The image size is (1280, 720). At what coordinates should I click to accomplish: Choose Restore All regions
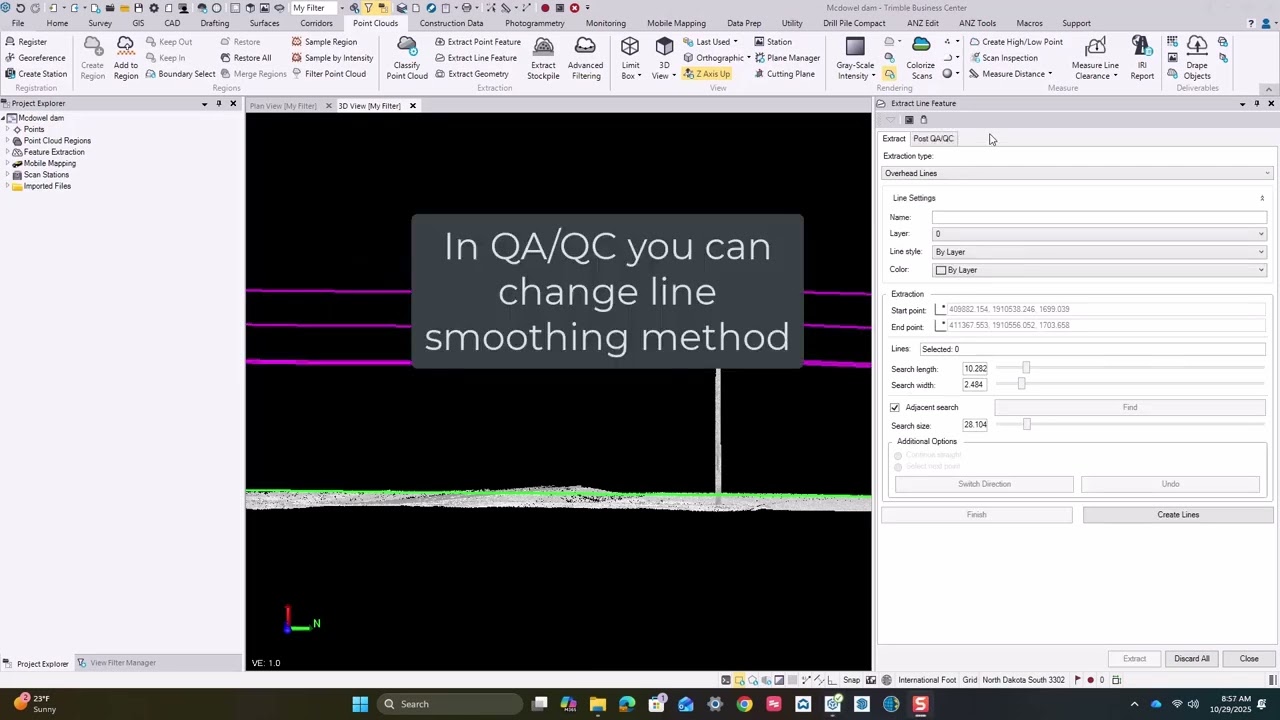(x=245, y=58)
